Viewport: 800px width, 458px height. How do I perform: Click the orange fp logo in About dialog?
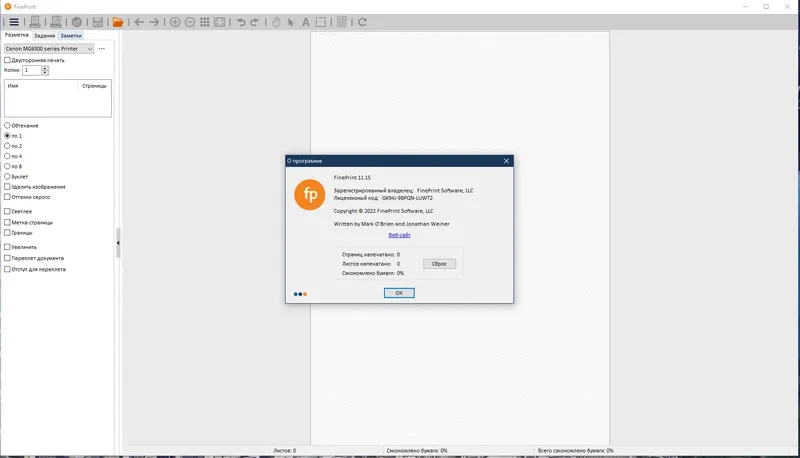[x=310, y=194]
